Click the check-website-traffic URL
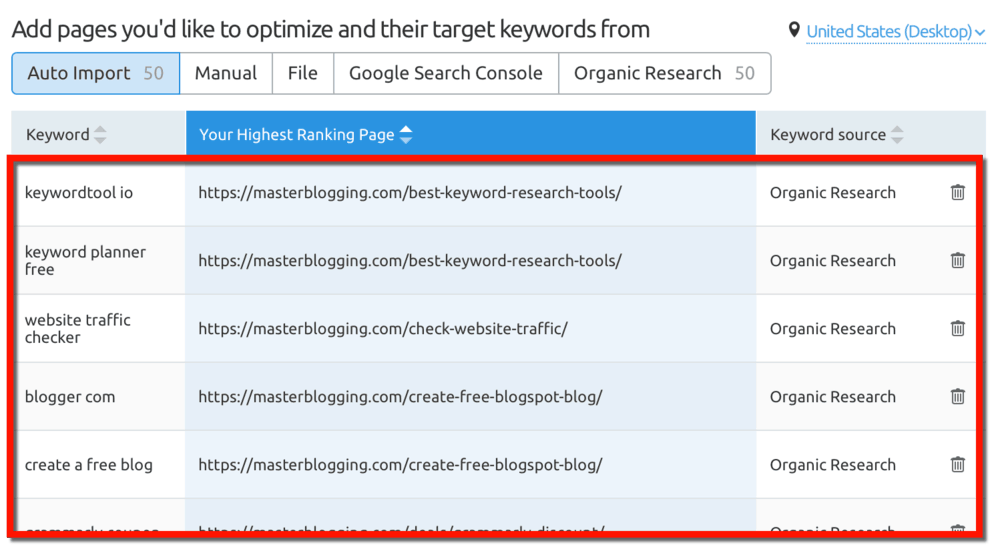 383,328
